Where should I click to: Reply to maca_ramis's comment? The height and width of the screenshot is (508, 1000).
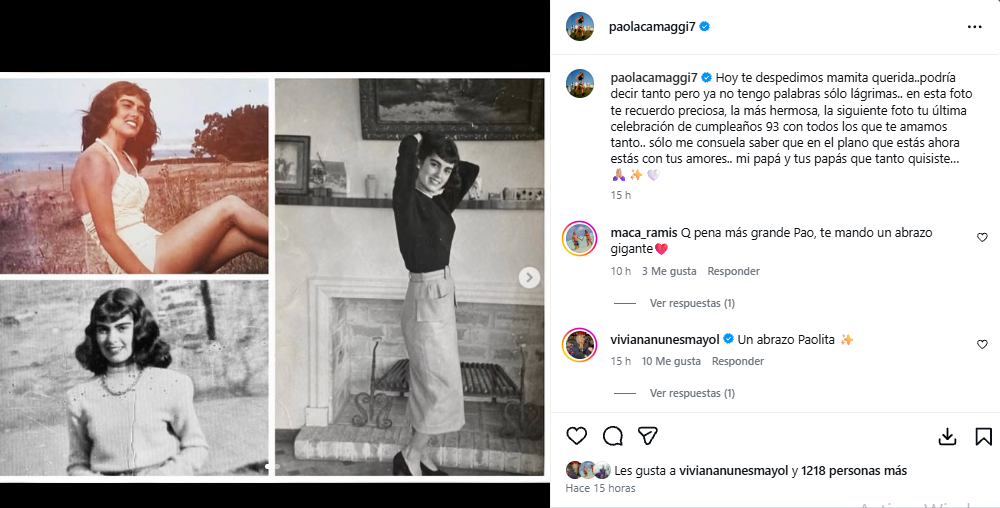click(x=733, y=271)
